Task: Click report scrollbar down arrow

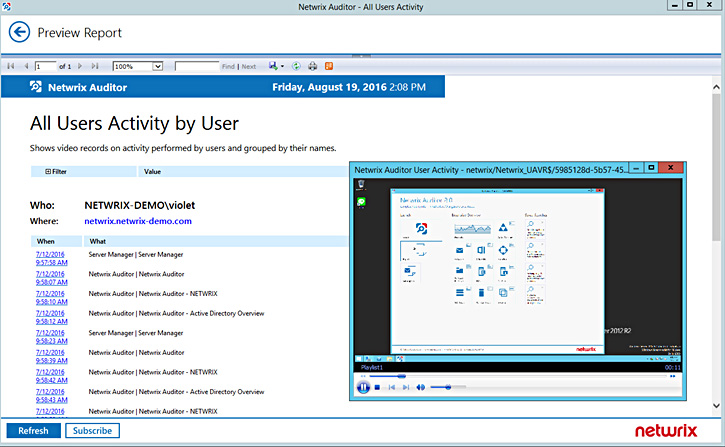Action: pyautogui.click(x=716, y=406)
